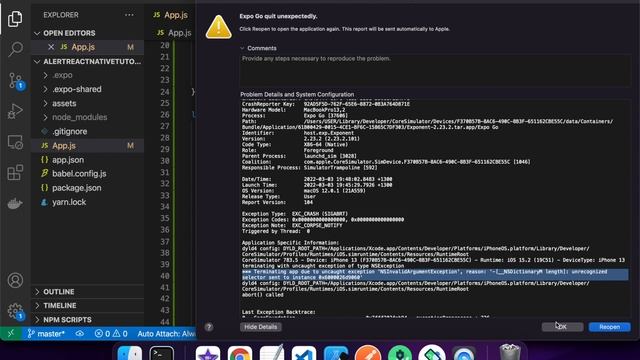Collapse the Open Editors section

pos(87,33)
